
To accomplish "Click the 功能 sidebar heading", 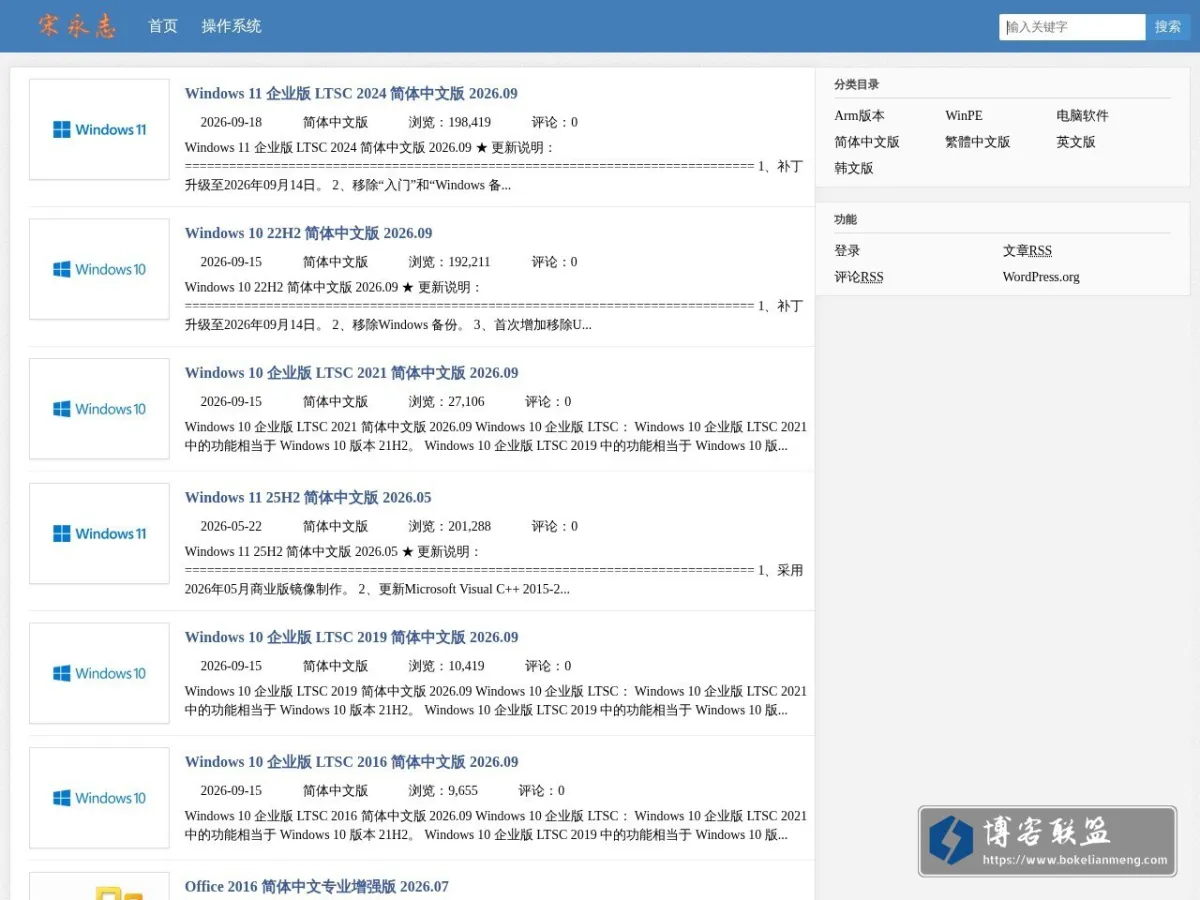I will pos(846,220).
